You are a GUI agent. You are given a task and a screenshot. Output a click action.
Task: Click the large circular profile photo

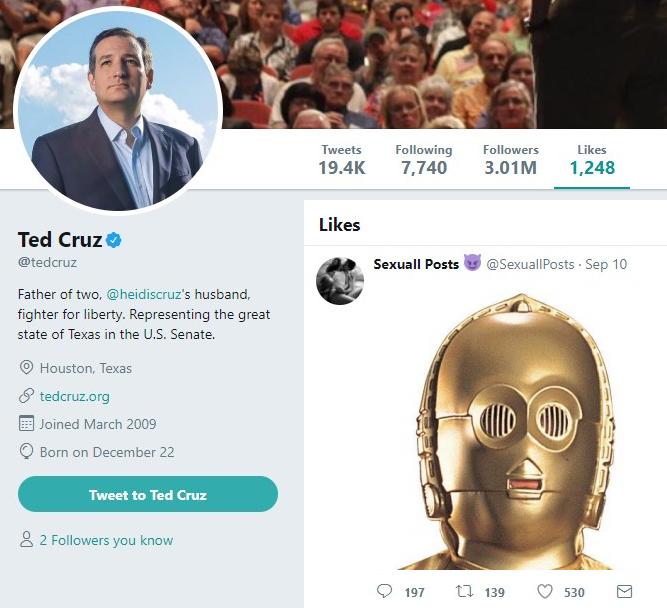[x=118, y=110]
